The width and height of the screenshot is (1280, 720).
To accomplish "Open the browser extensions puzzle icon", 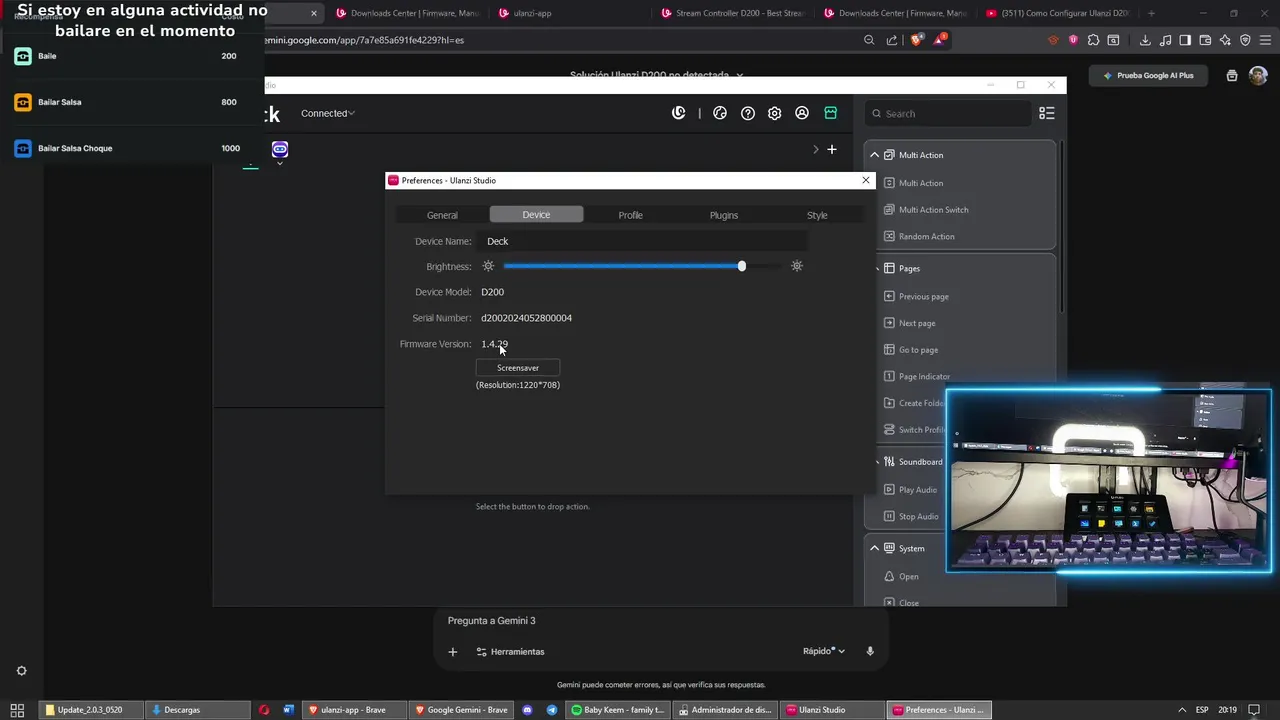I will 1093,40.
